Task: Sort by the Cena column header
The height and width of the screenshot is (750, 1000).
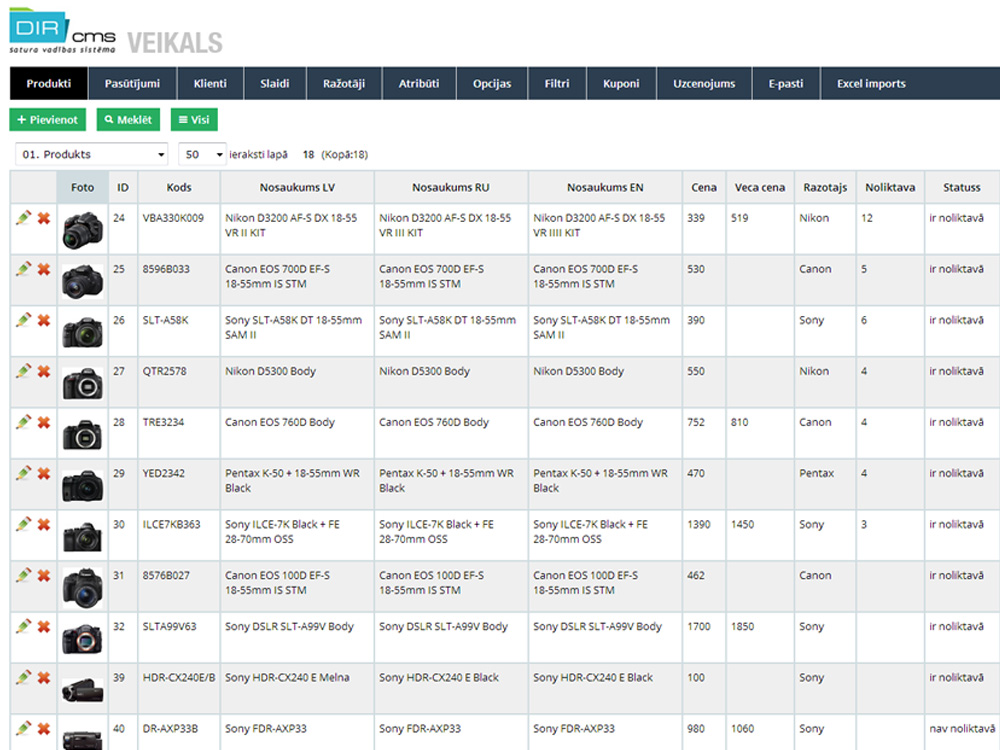Action: [x=703, y=188]
